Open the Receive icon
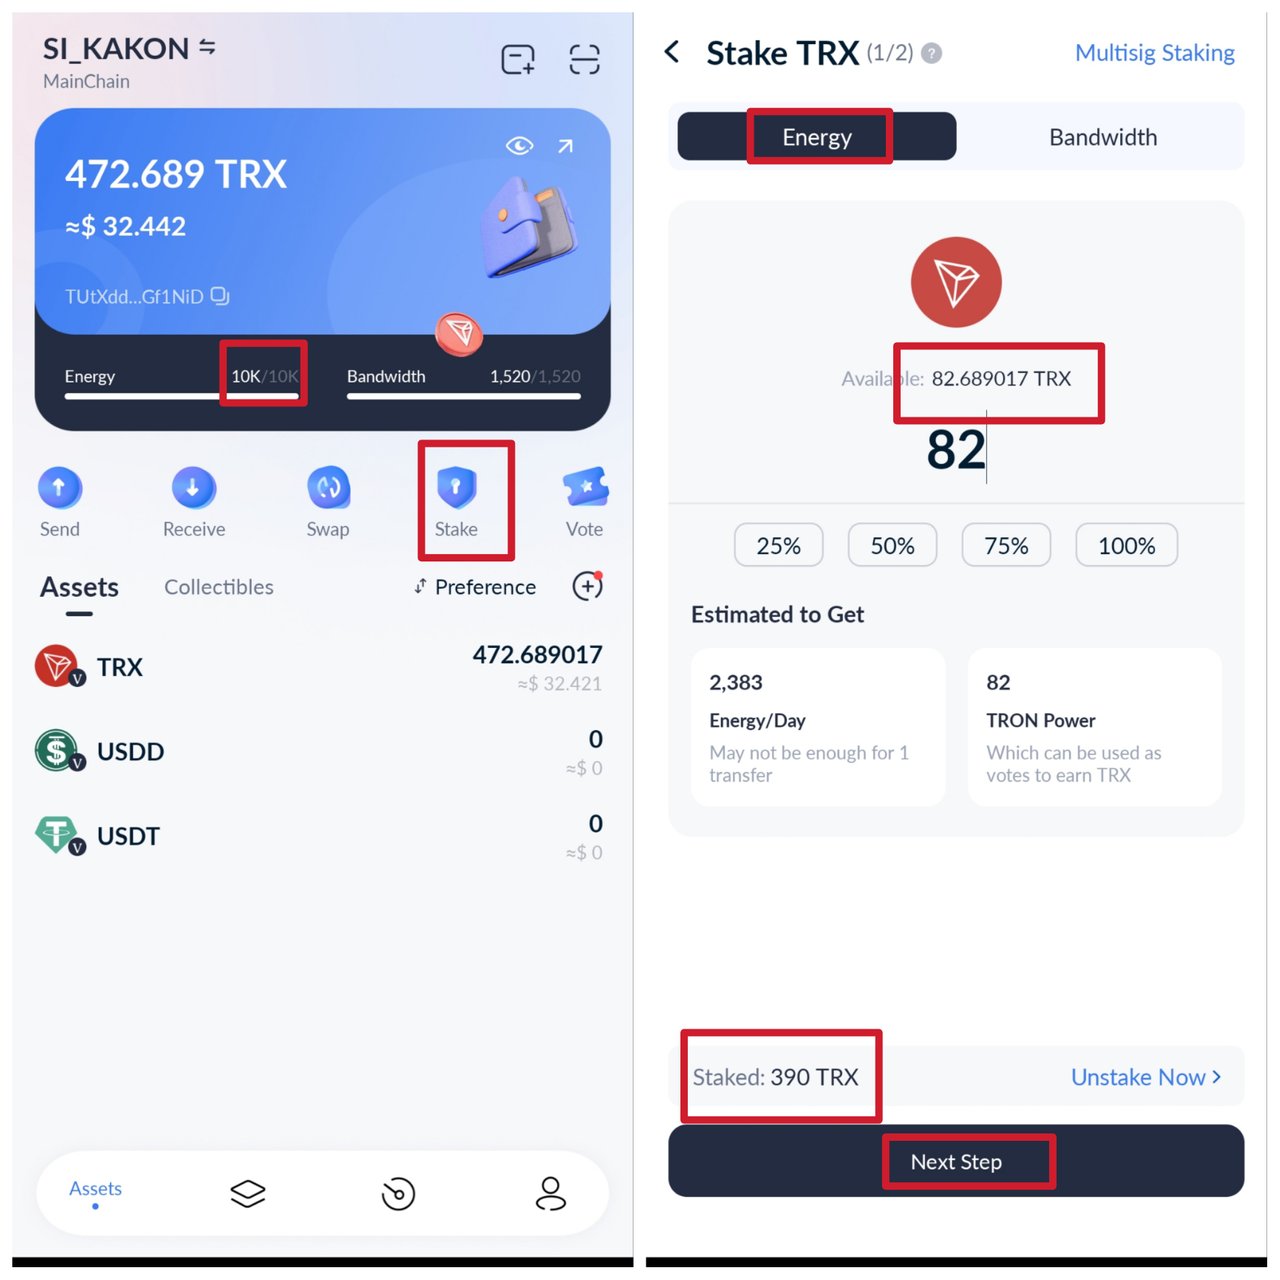 [193, 488]
